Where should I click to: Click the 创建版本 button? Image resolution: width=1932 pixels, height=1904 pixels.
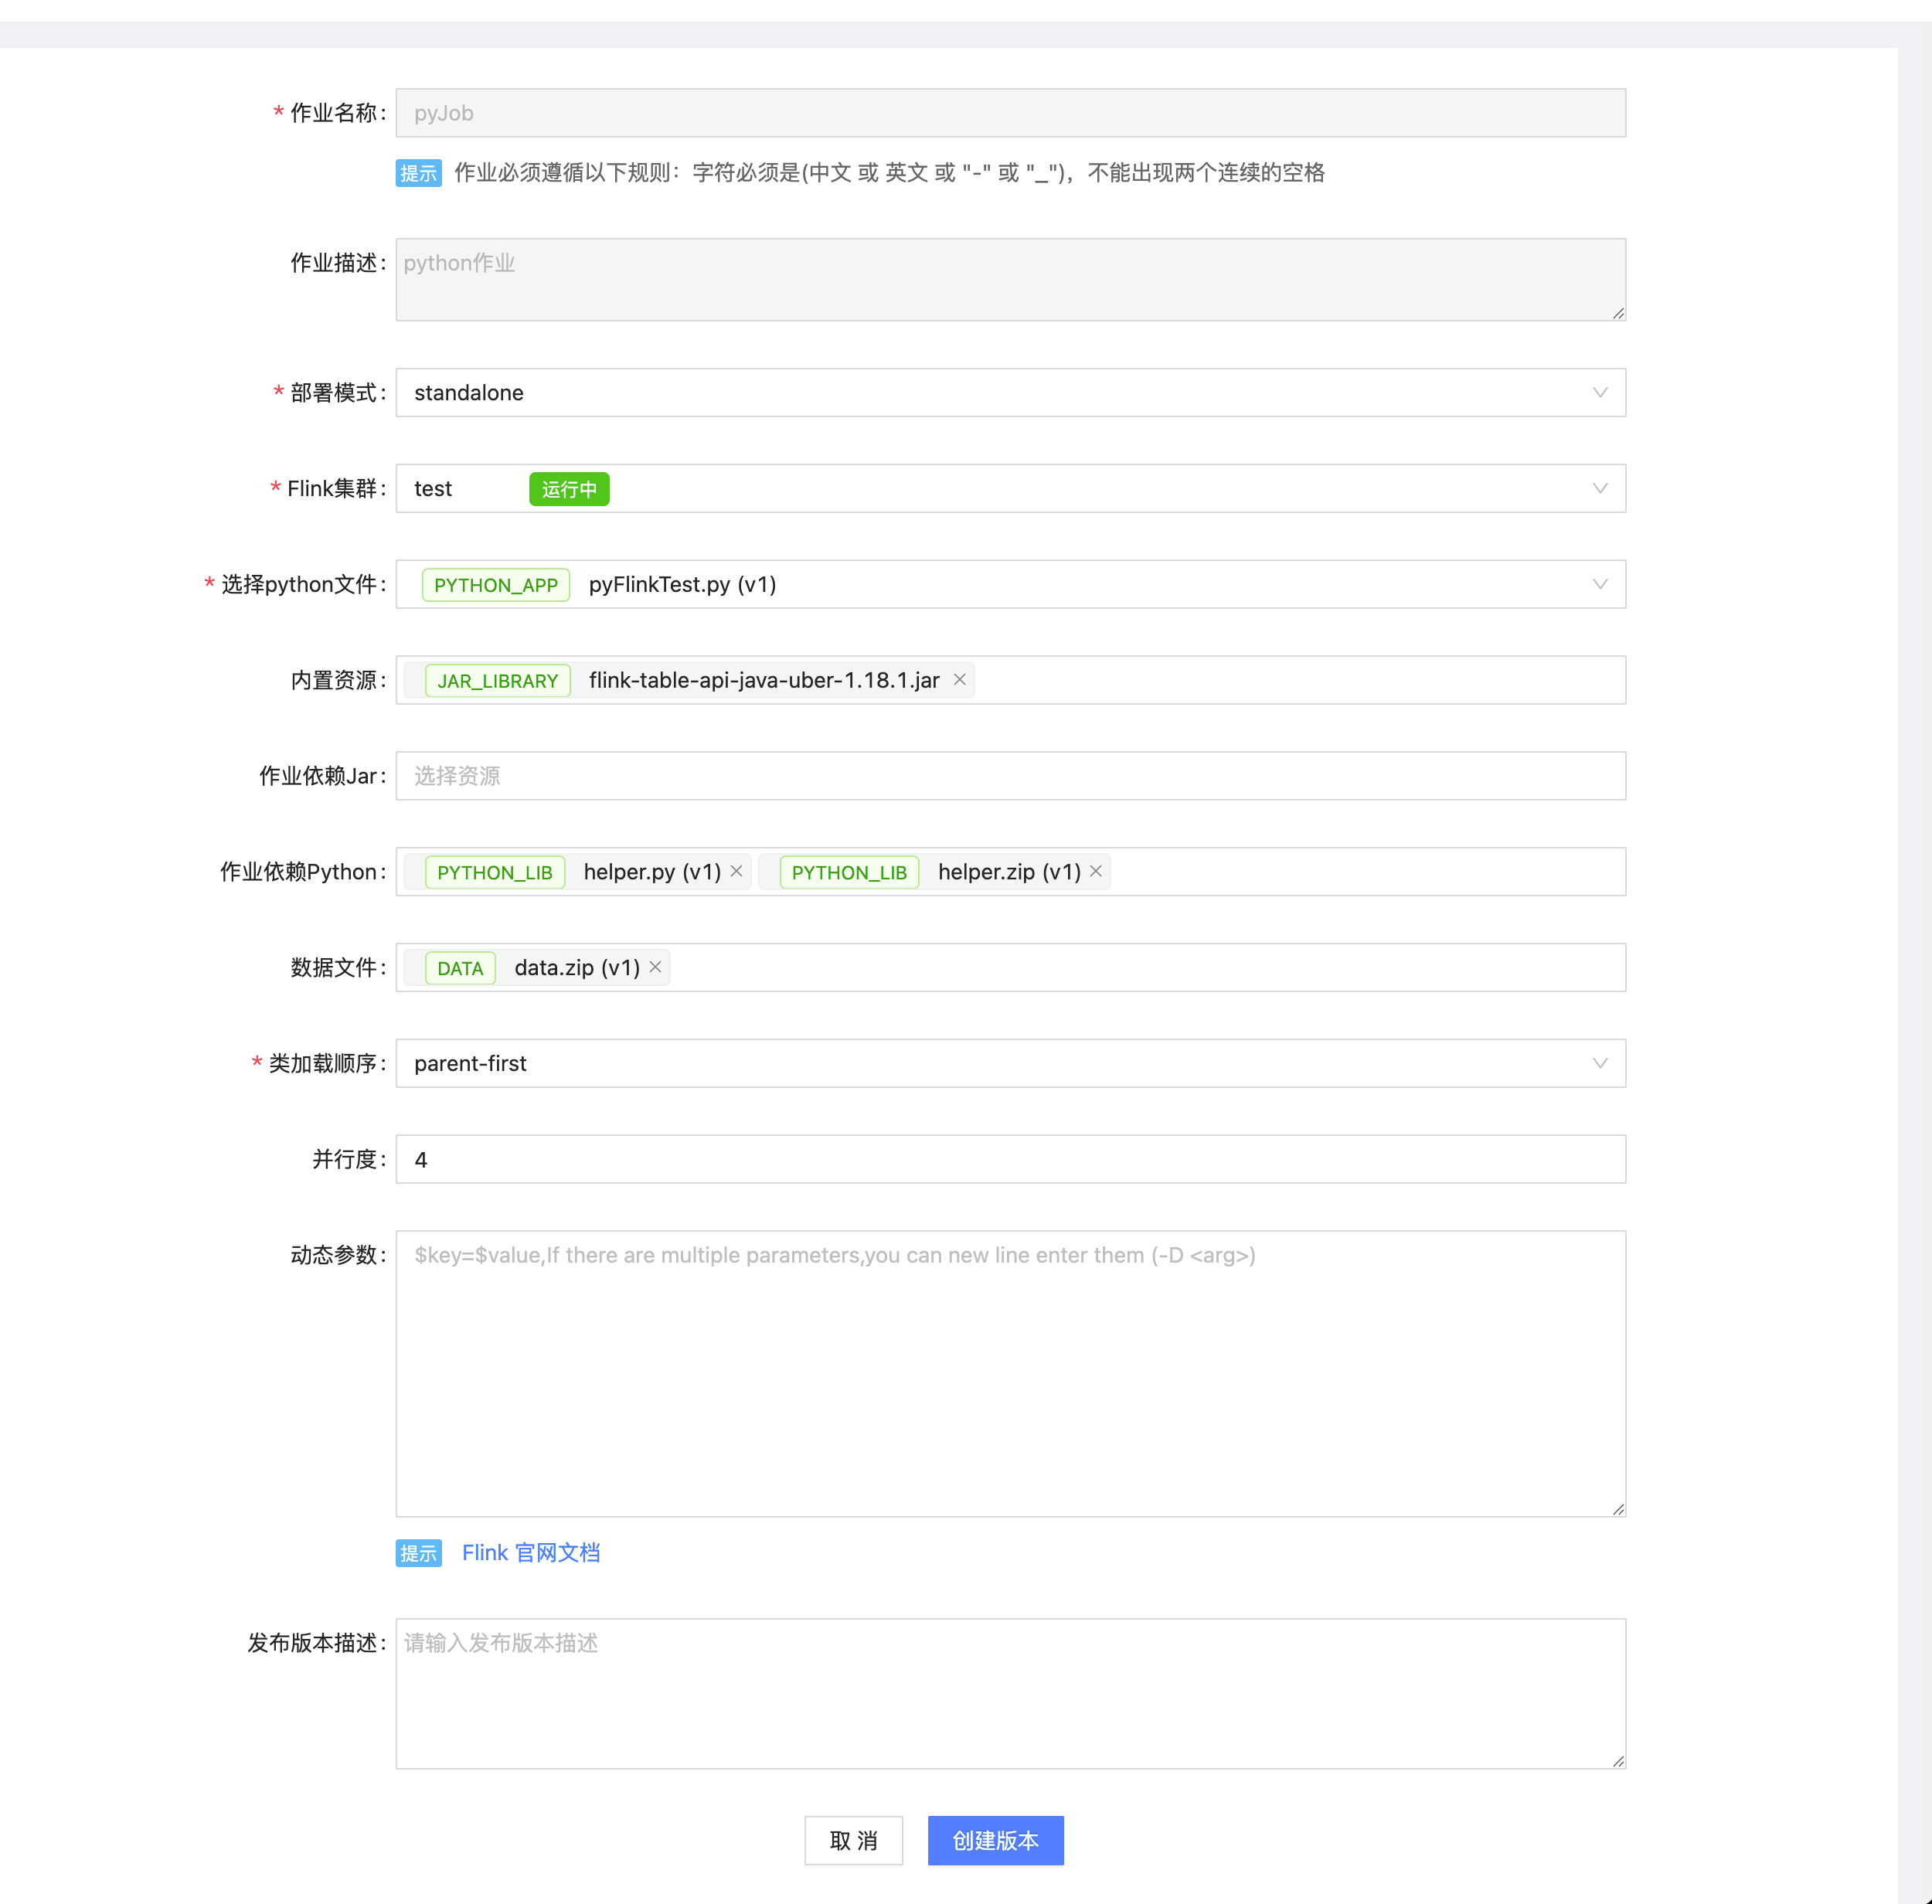point(995,1840)
